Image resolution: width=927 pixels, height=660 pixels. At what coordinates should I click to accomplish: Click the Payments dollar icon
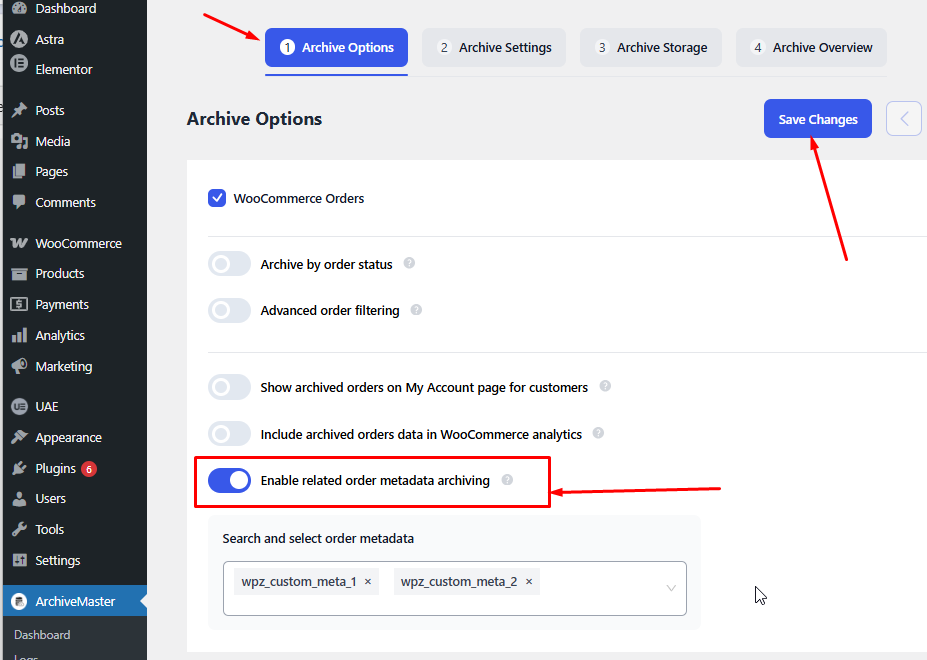coord(20,304)
